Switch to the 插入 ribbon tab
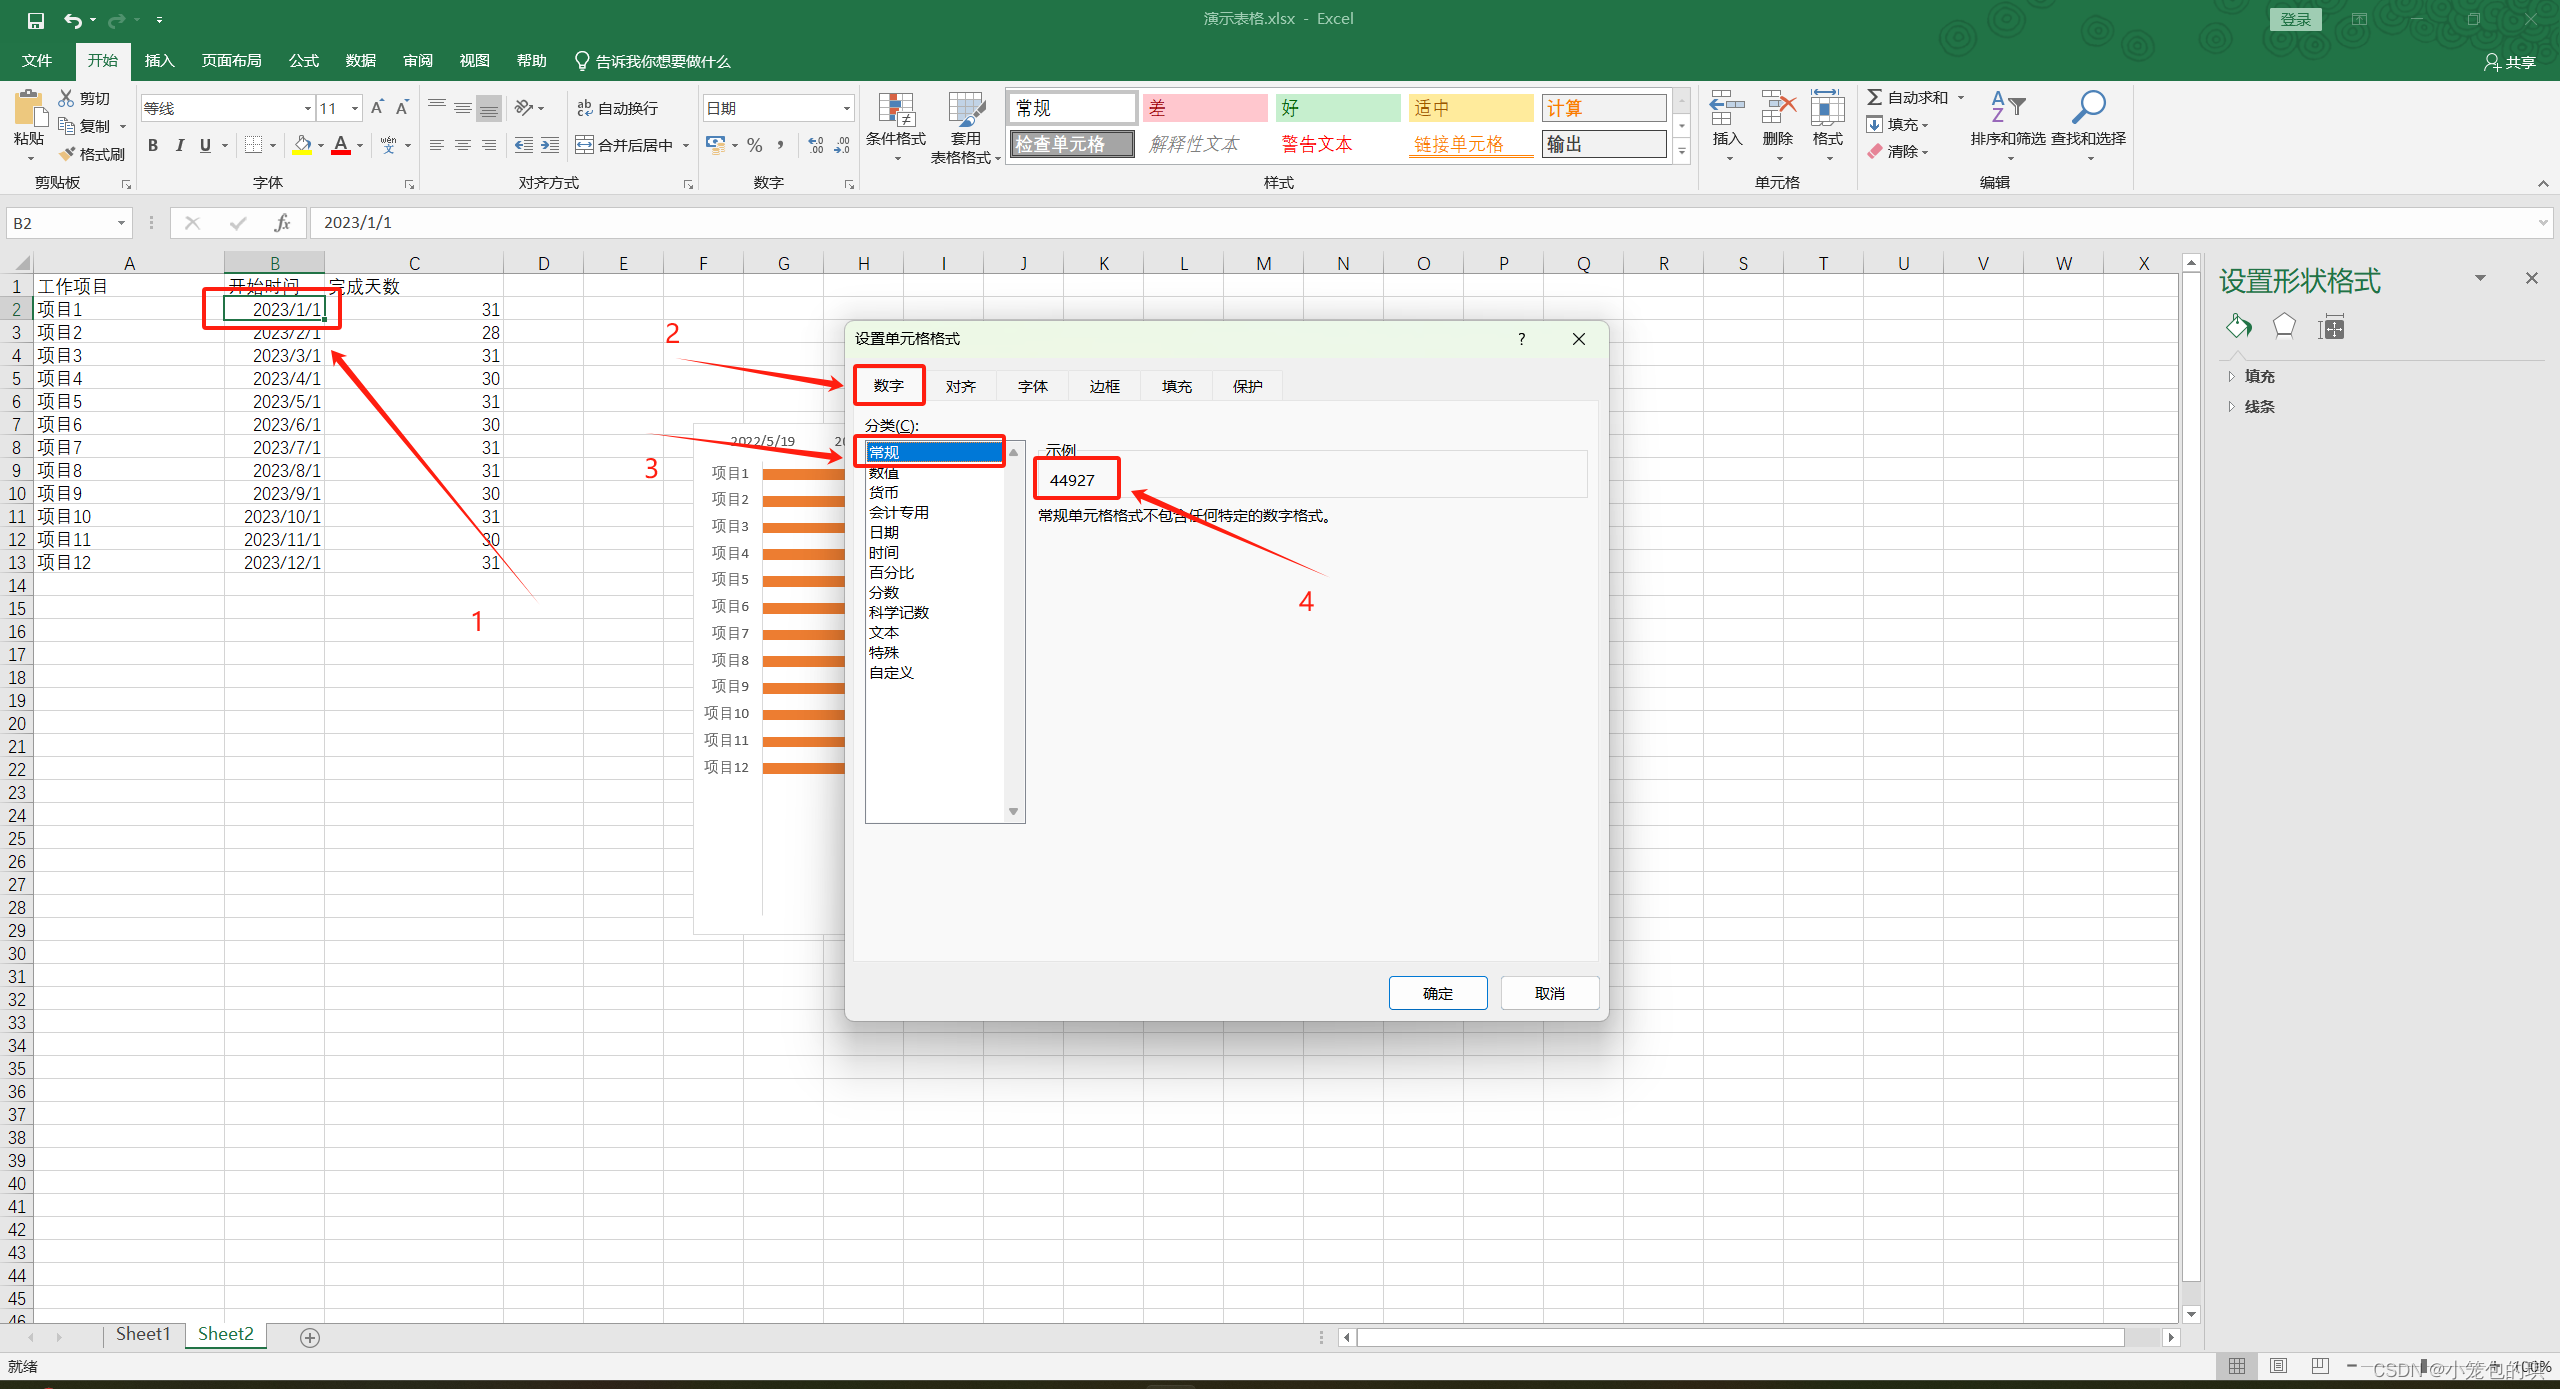This screenshot has height=1389, width=2560. point(159,60)
